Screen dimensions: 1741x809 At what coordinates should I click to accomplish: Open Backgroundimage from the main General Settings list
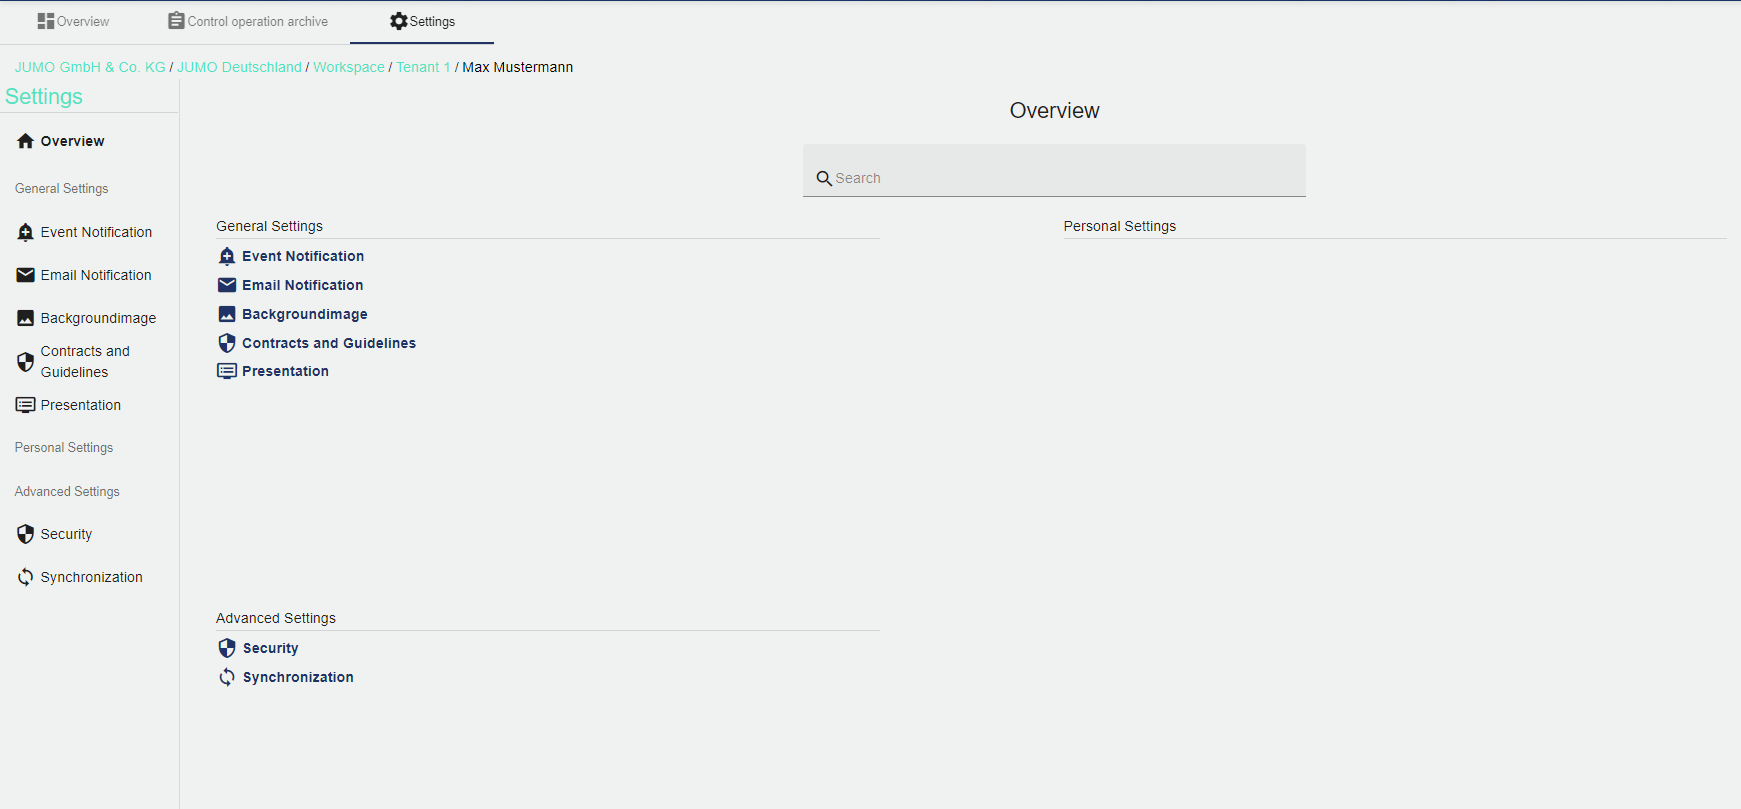click(304, 314)
